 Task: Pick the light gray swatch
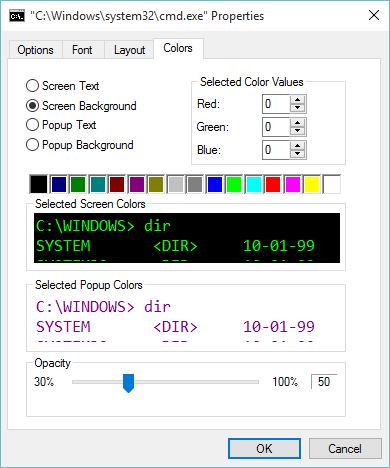176,184
